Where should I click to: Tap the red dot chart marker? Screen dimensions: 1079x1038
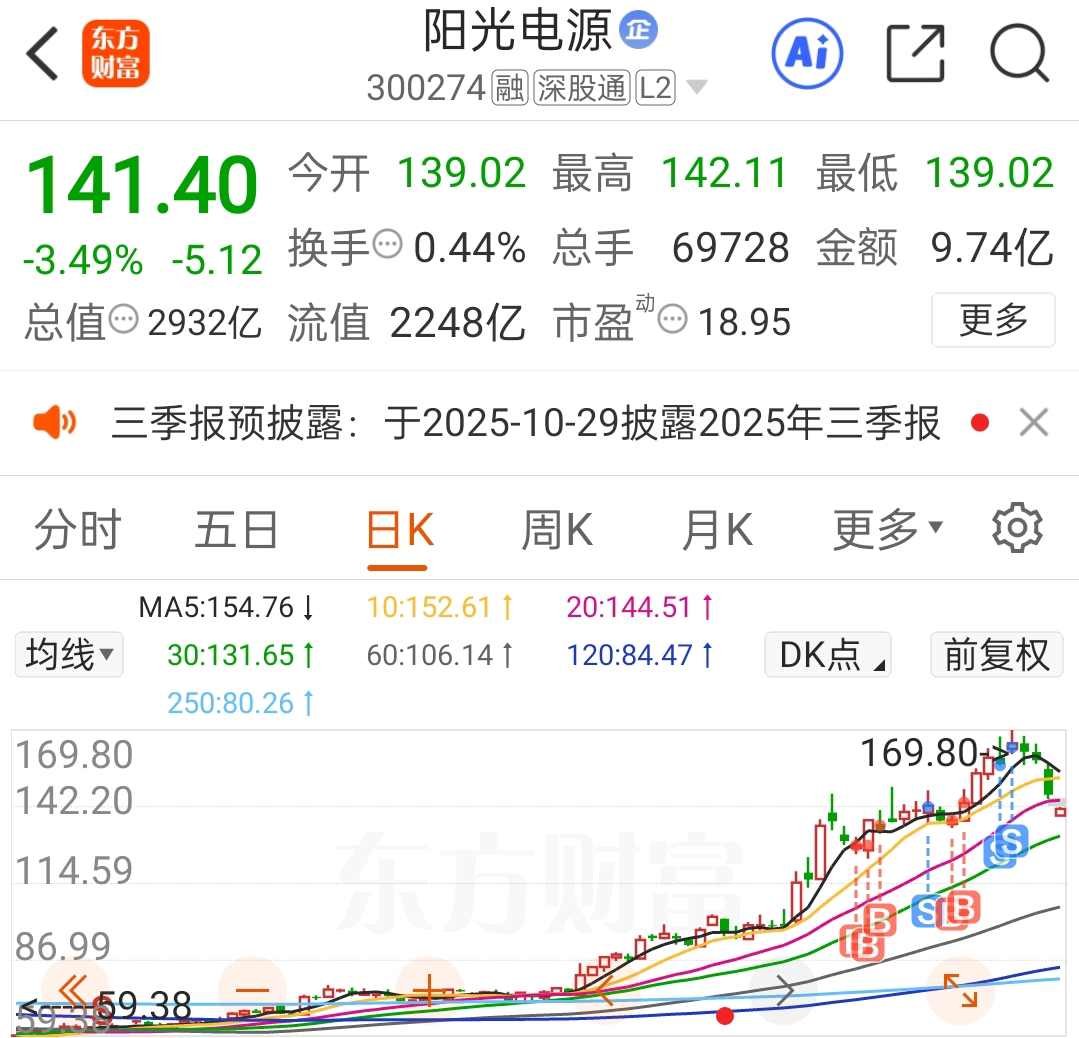[x=725, y=1015]
